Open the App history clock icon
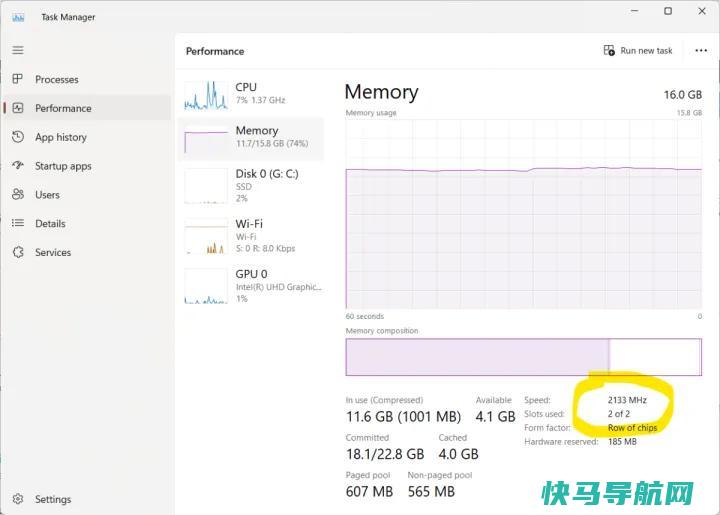 tap(18, 137)
